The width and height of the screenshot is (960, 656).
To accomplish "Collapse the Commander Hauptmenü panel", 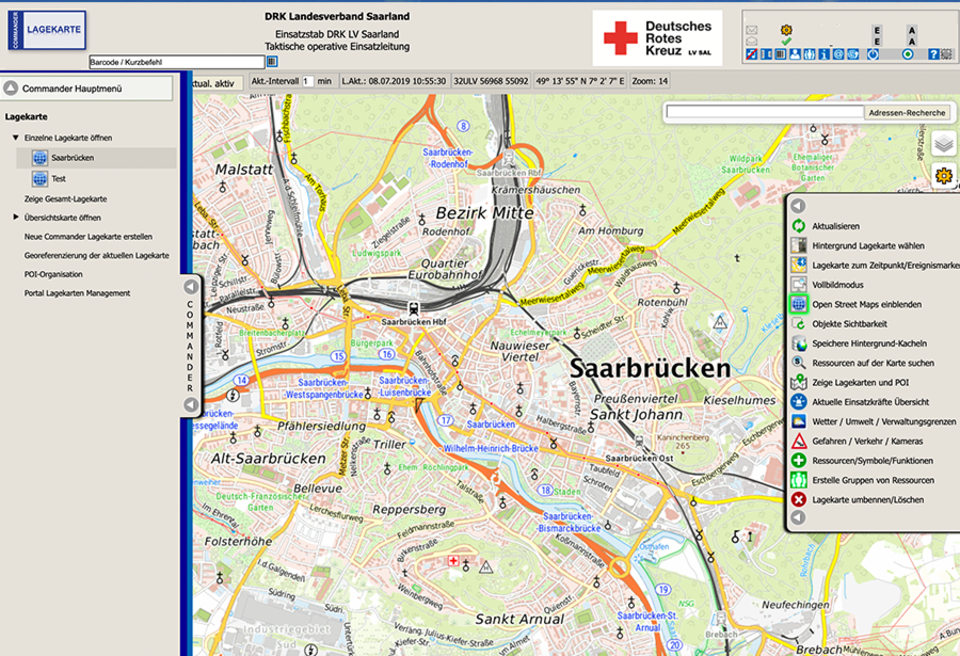I will (10, 89).
